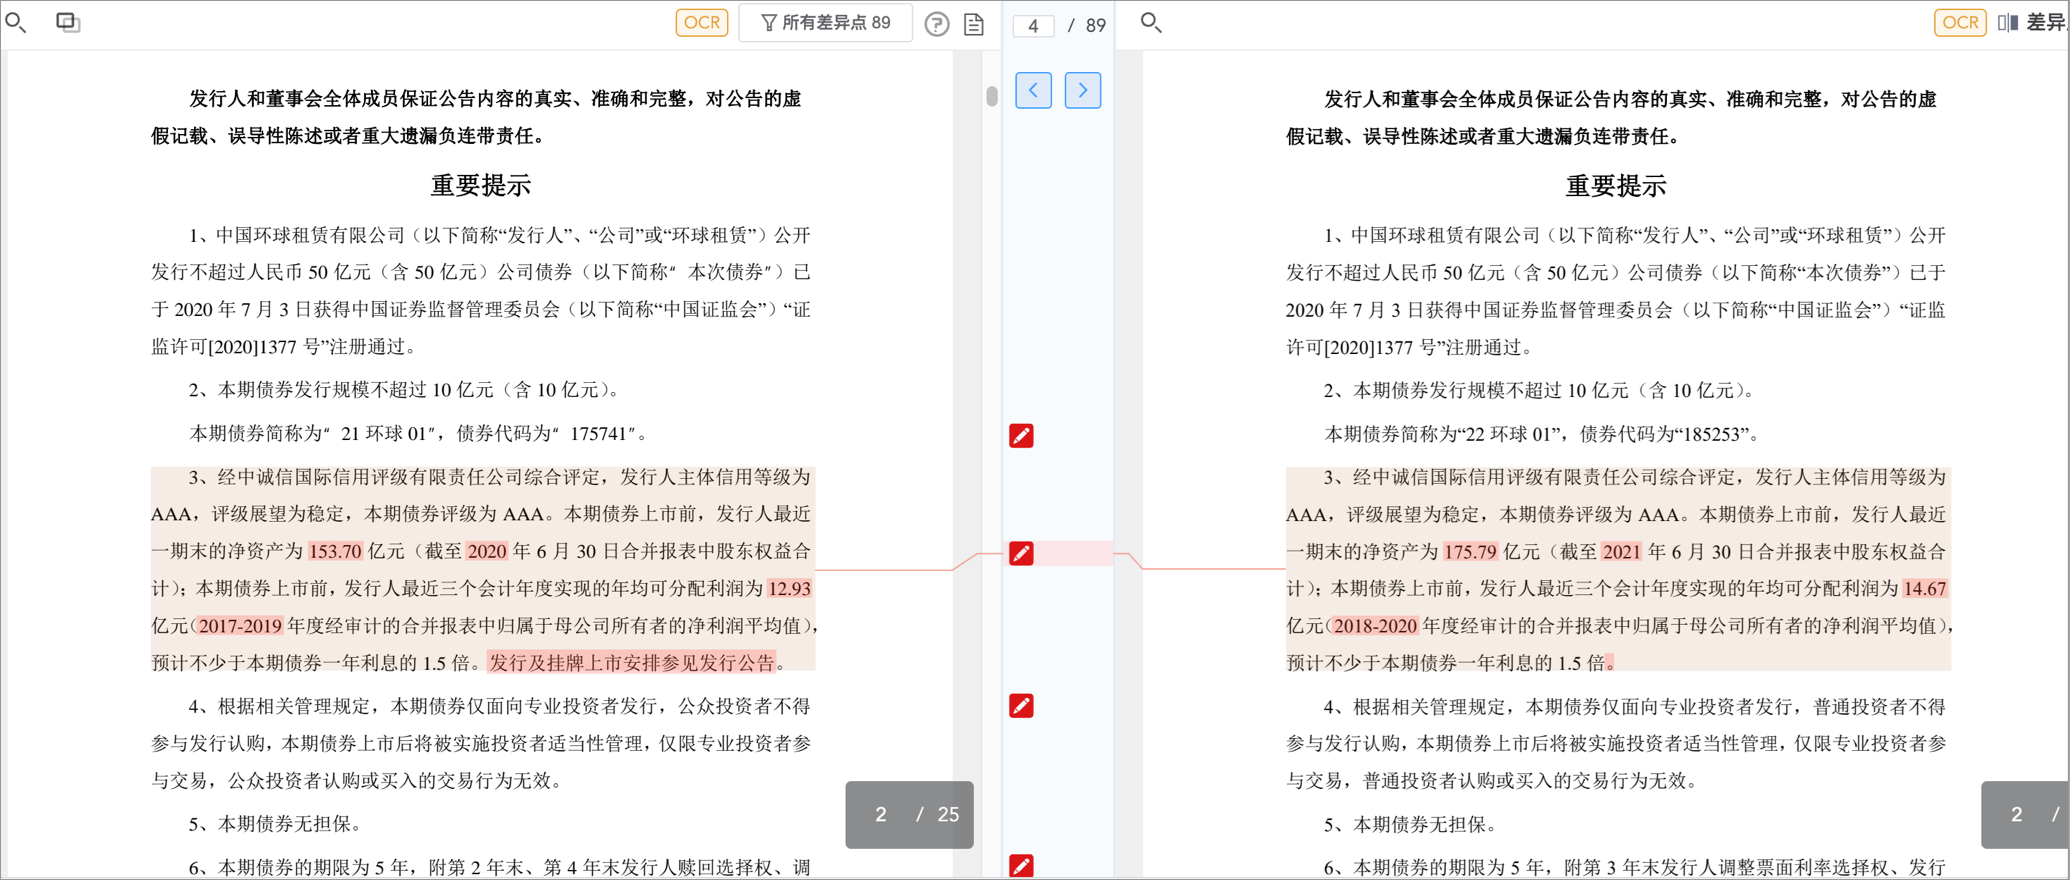The width and height of the screenshot is (2070, 880).
Task: Click the right document page indicator
Action: click(2026, 814)
